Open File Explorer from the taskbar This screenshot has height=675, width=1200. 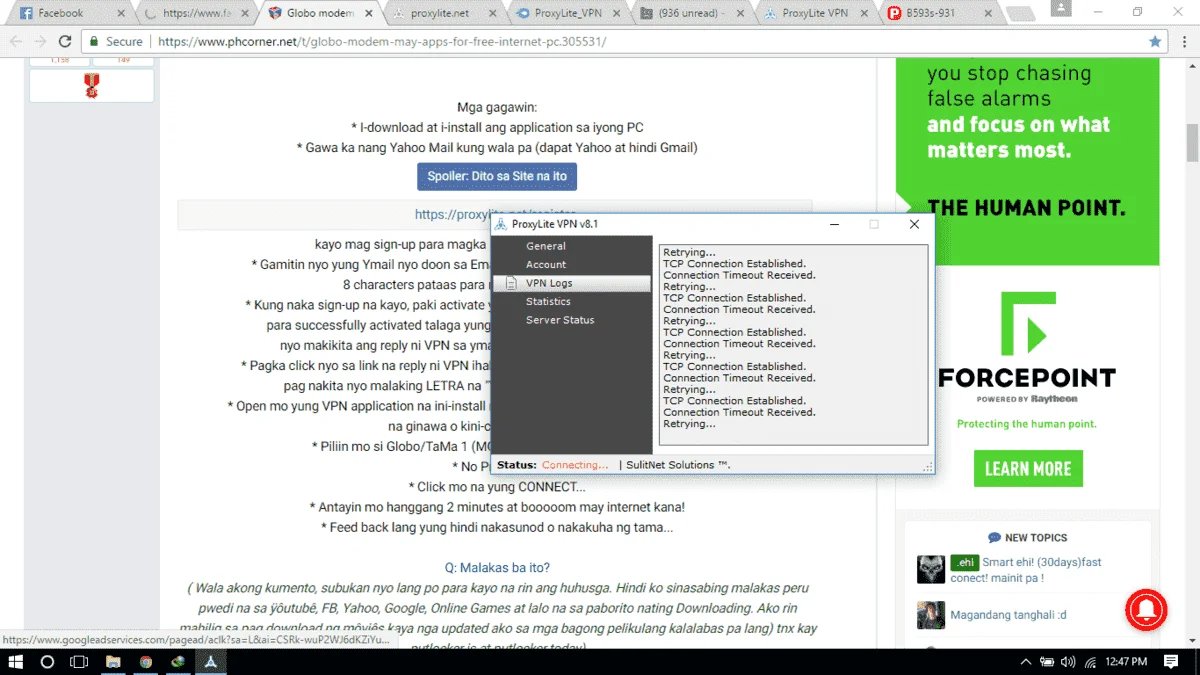pos(113,662)
